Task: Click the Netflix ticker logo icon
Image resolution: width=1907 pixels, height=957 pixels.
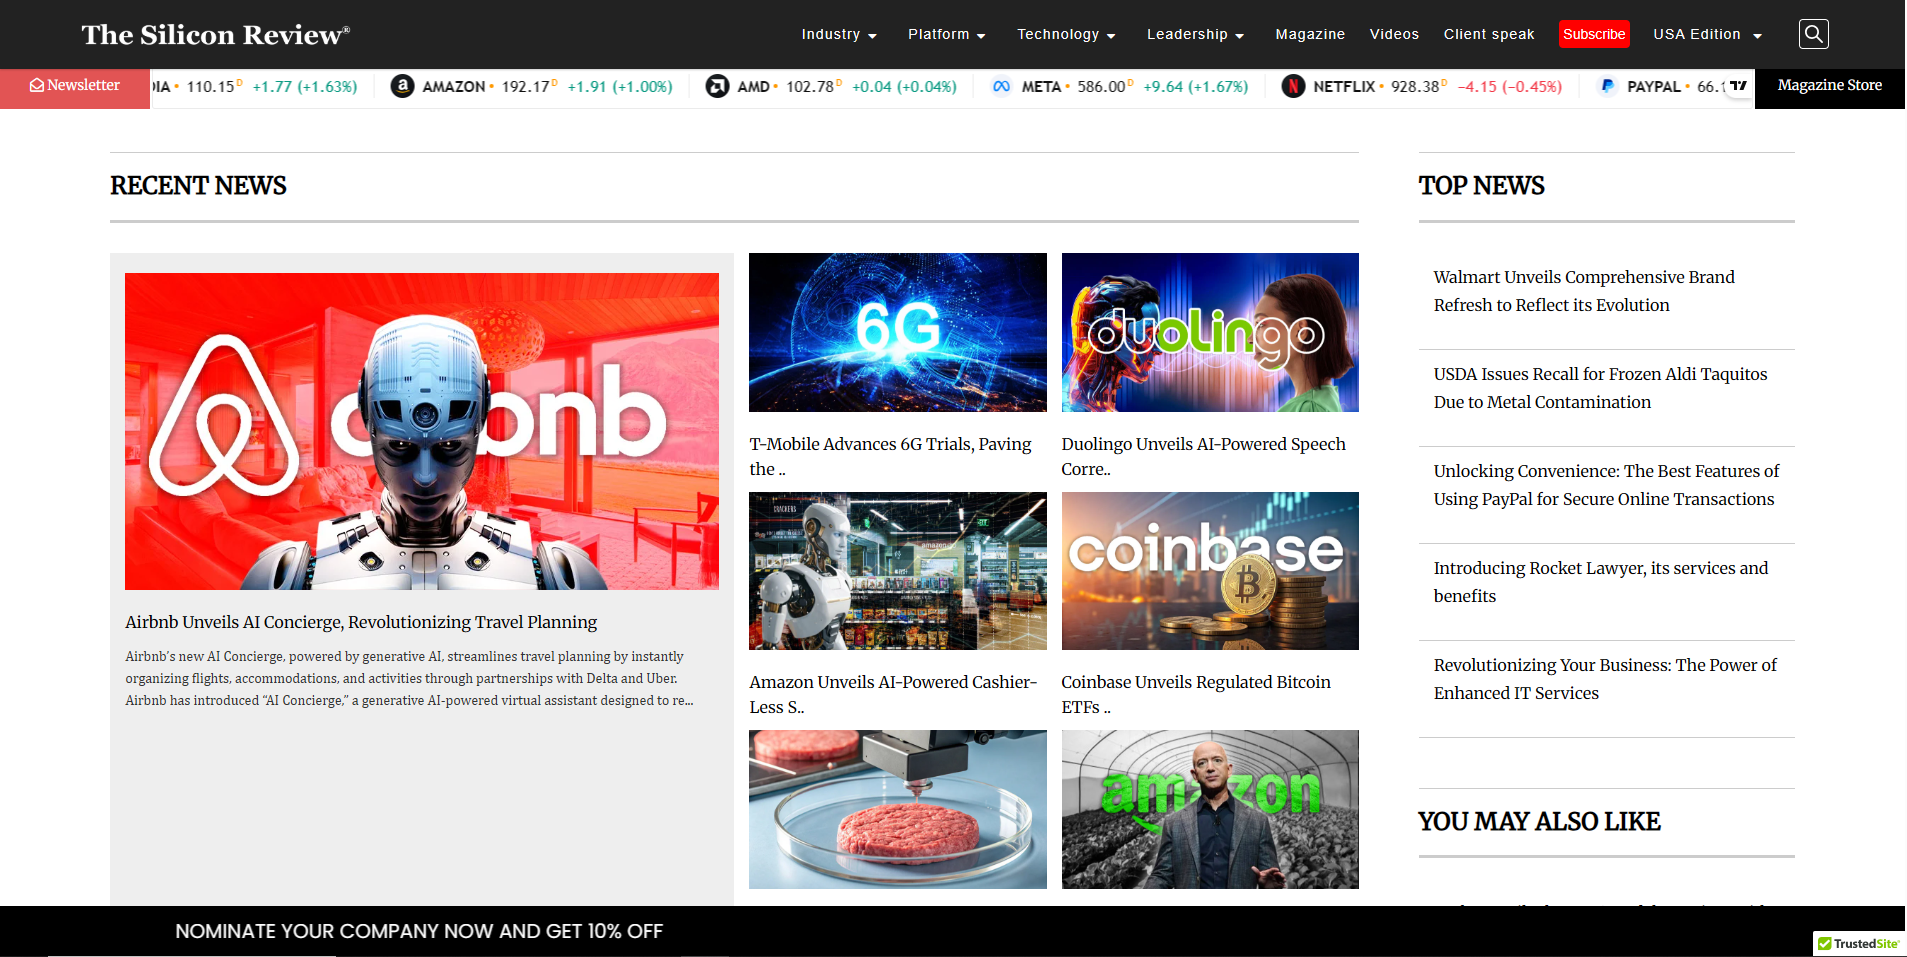Action: (x=1293, y=86)
